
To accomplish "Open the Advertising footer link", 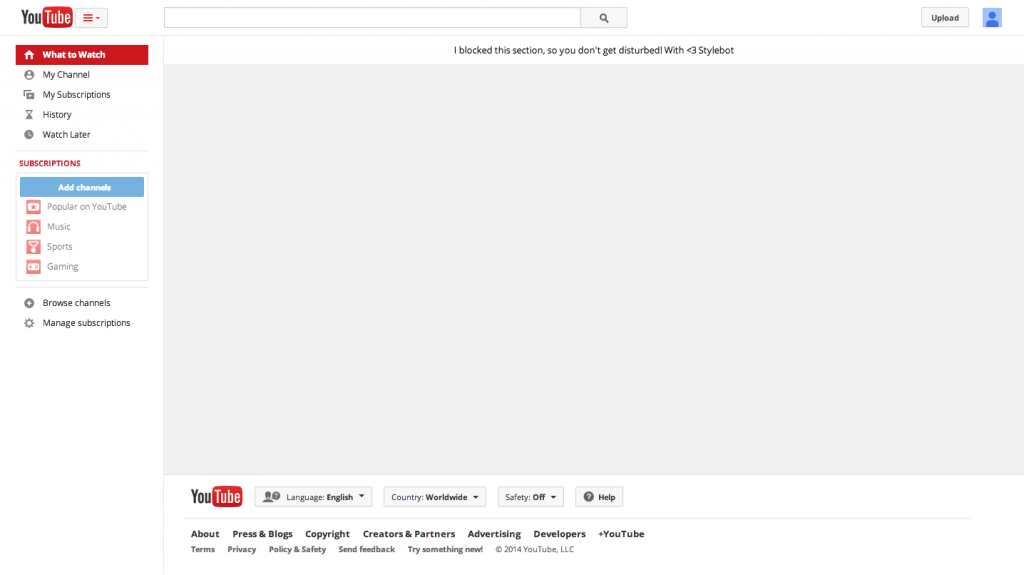I will coord(494,534).
